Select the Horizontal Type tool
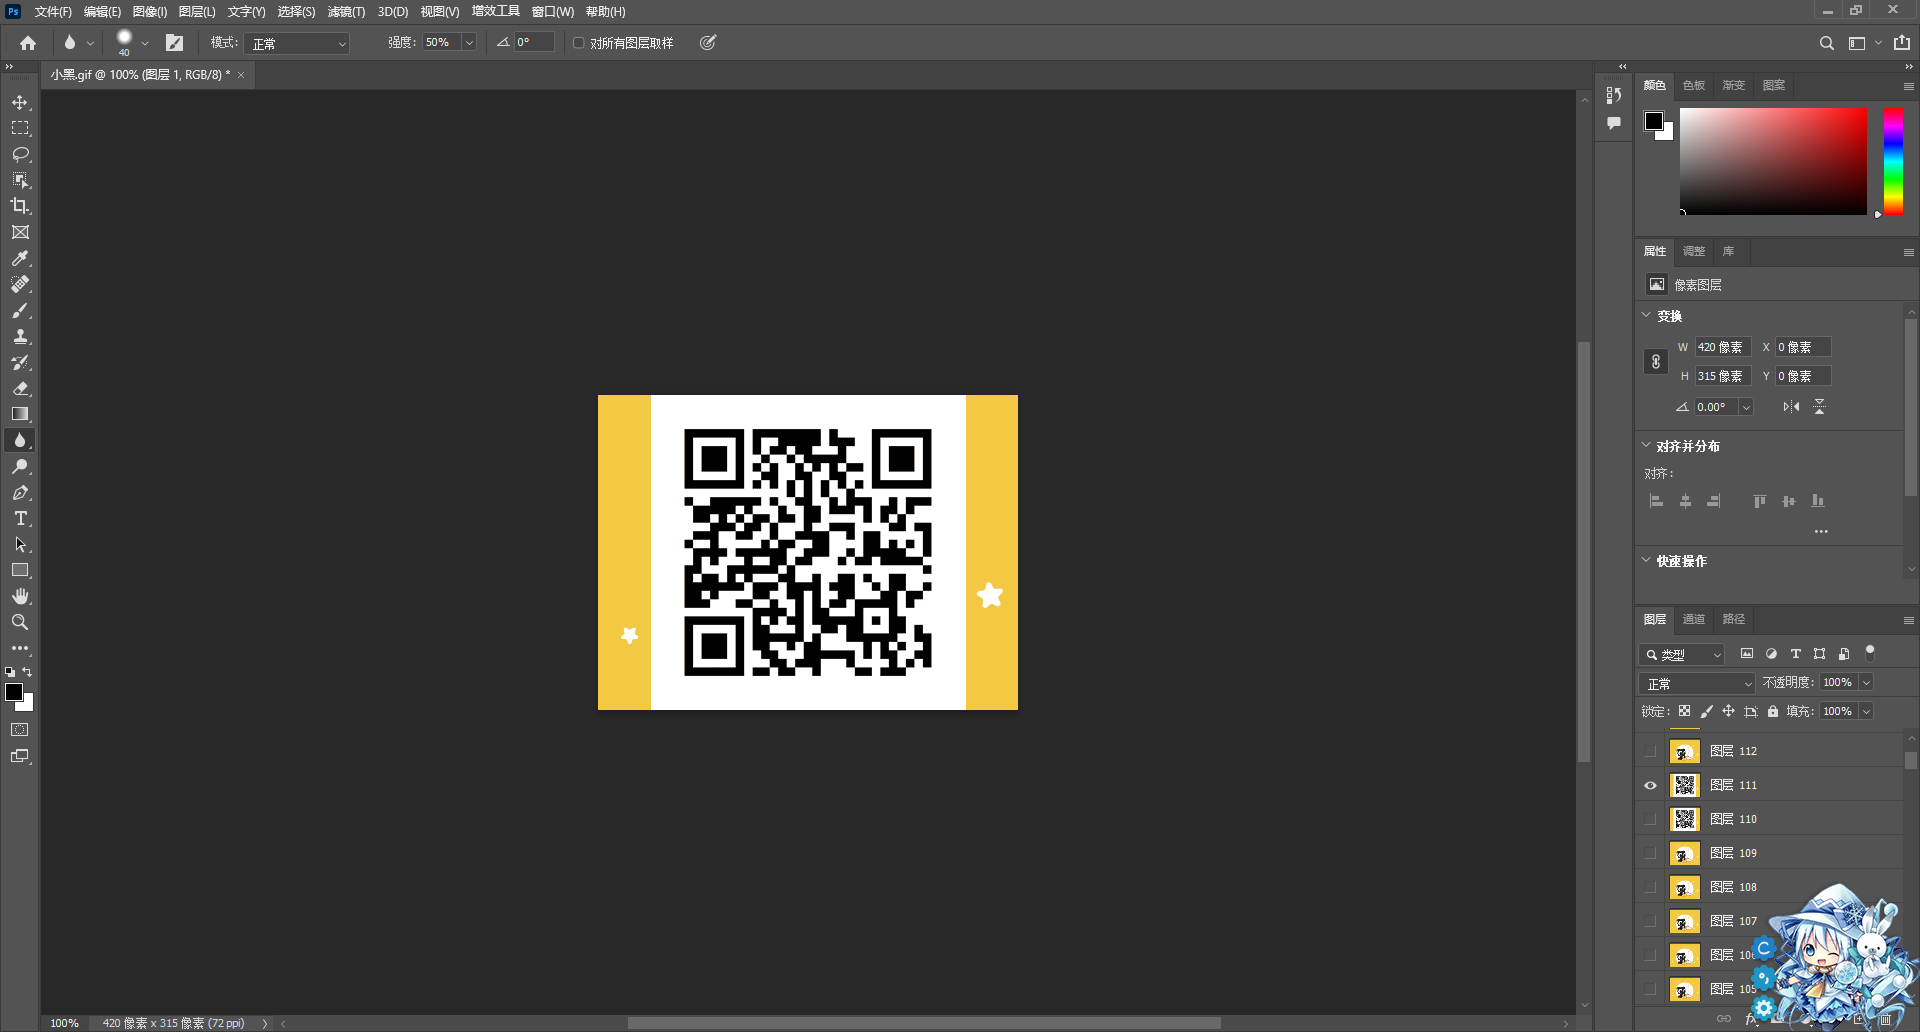The height and width of the screenshot is (1032, 1920). pos(20,519)
